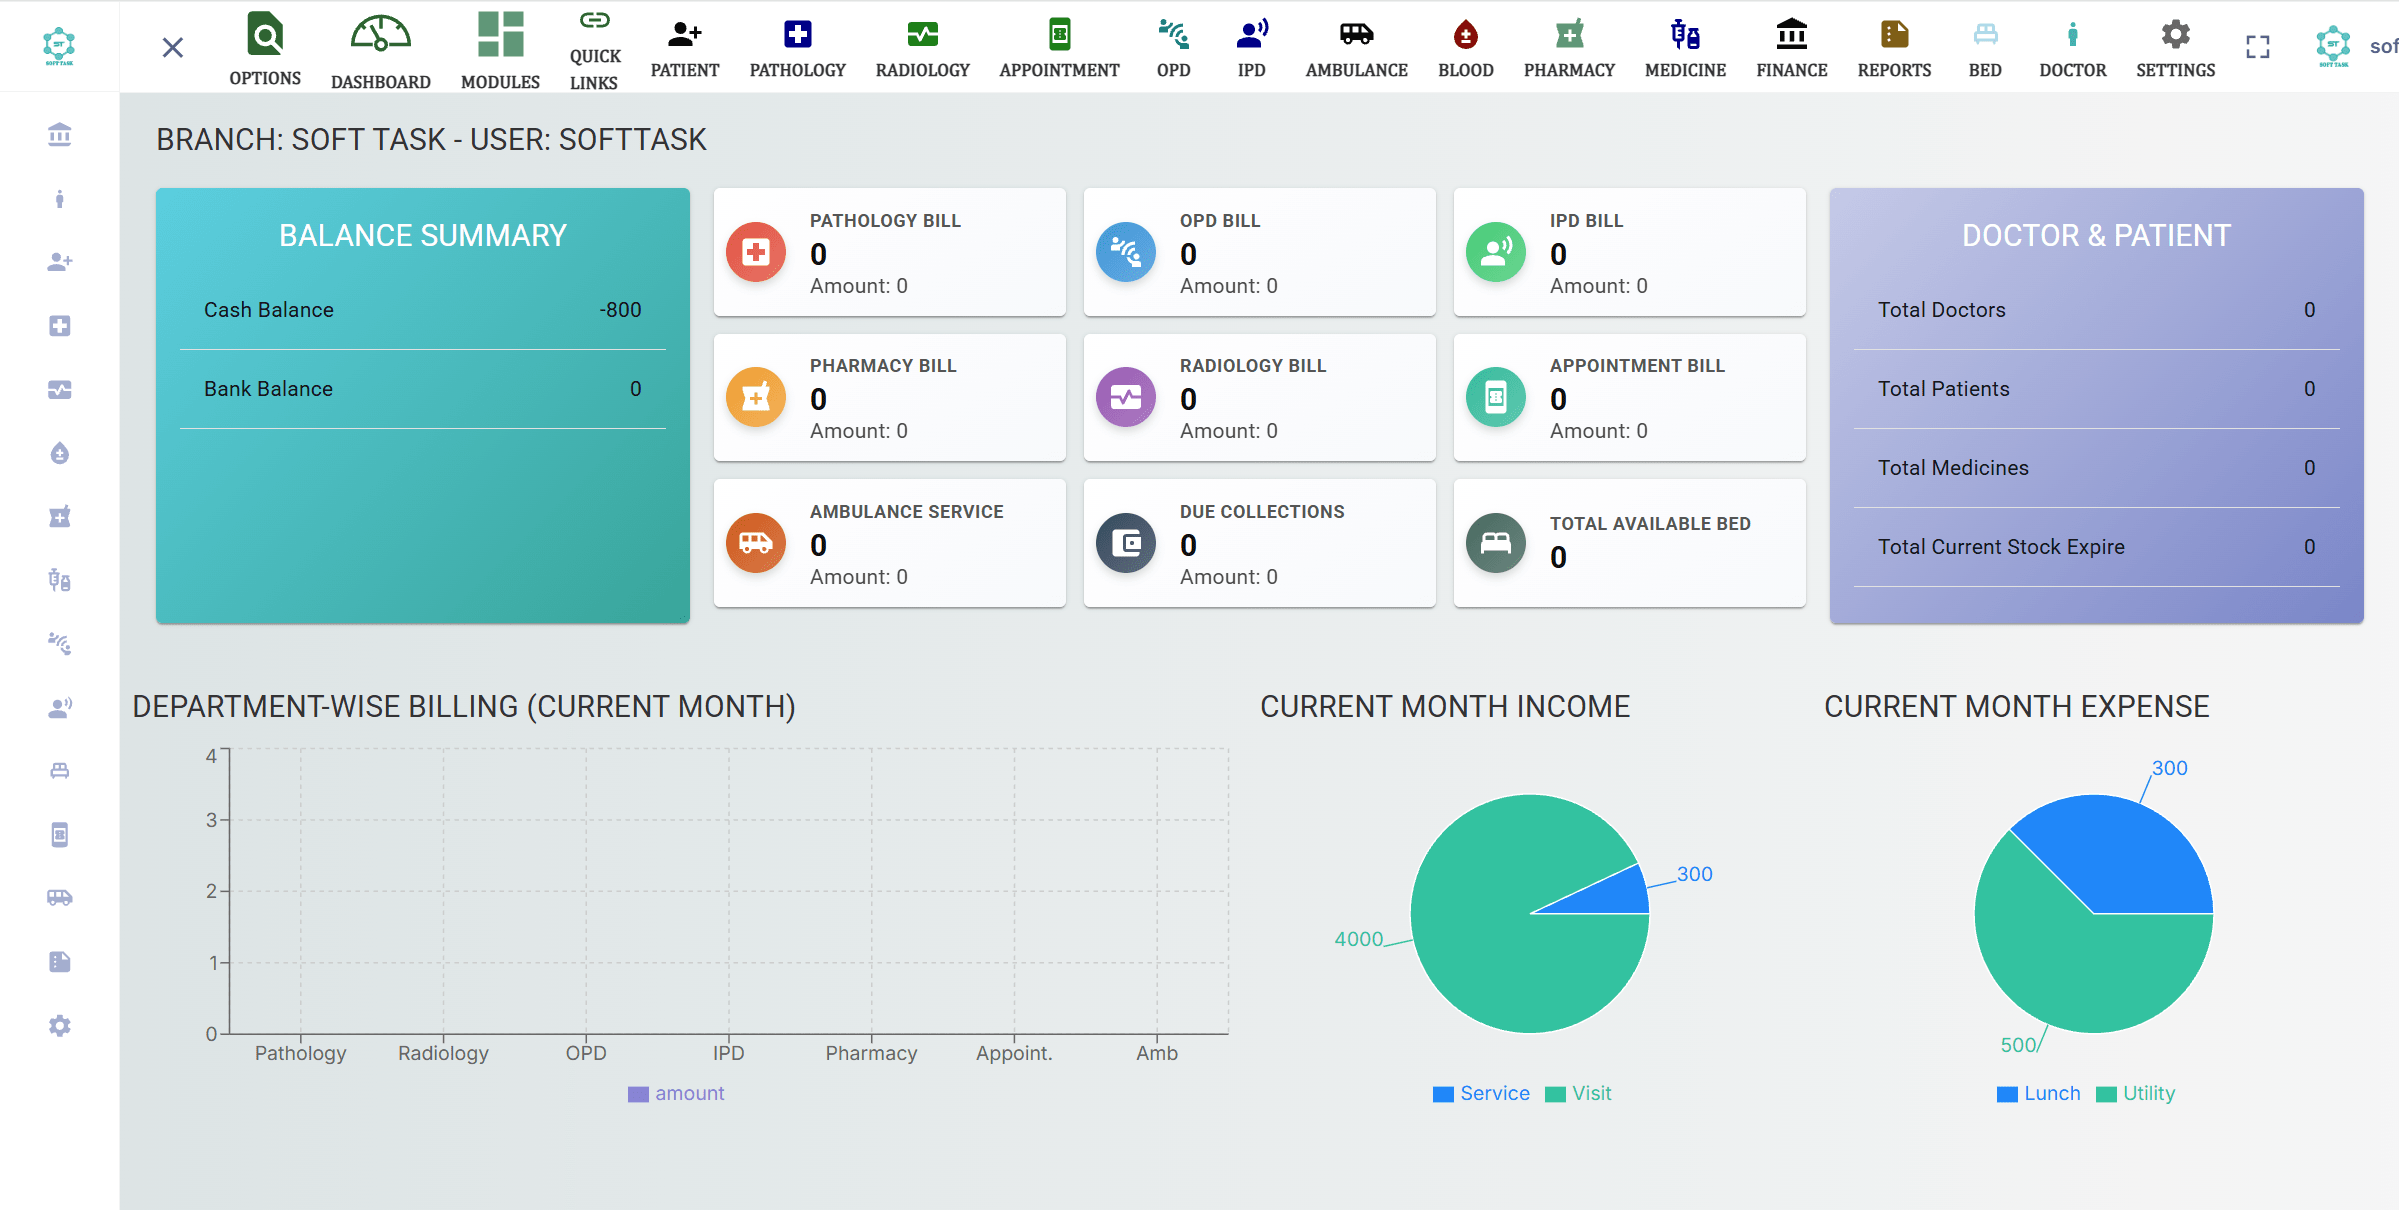The height and width of the screenshot is (1210, 2399).
Task: Toggle the Lunch legend in the expense chart
Action: tap(2038, 1093)
